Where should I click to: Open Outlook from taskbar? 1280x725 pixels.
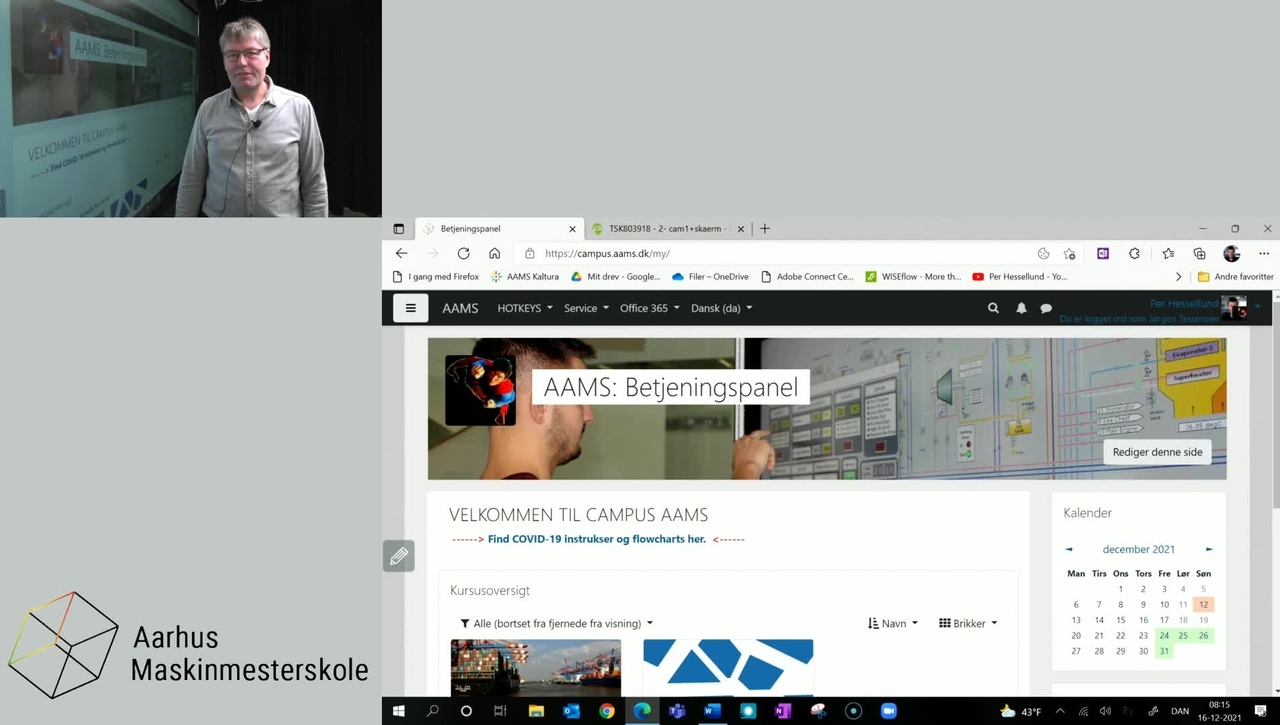click(571, 711)
